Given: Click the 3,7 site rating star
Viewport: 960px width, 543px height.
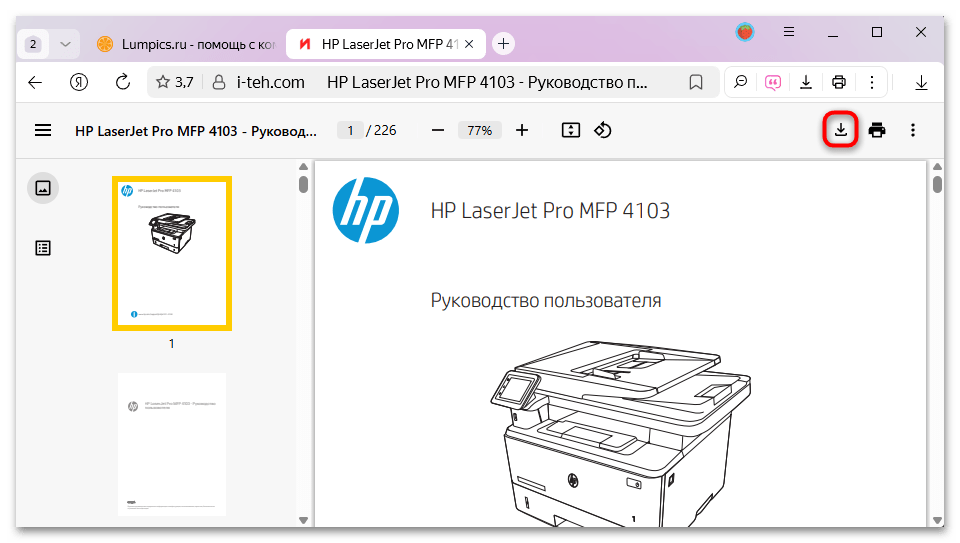Looking at the screenshot, I should (x=162, y=82).
